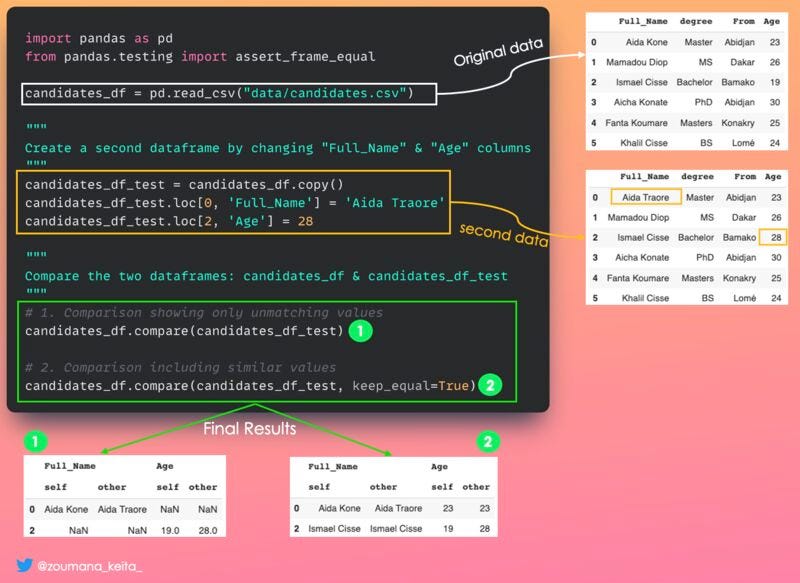Click "Aida Traore" in the second result table
This screenshot has width=800, height=583.
pos(398,508)
